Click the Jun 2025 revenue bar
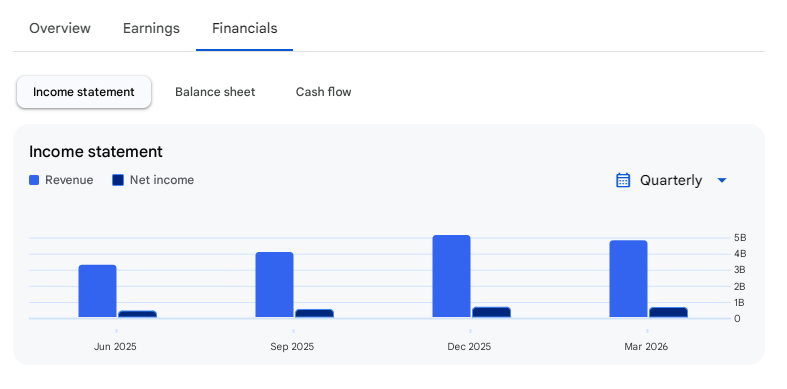 [97, 291]
